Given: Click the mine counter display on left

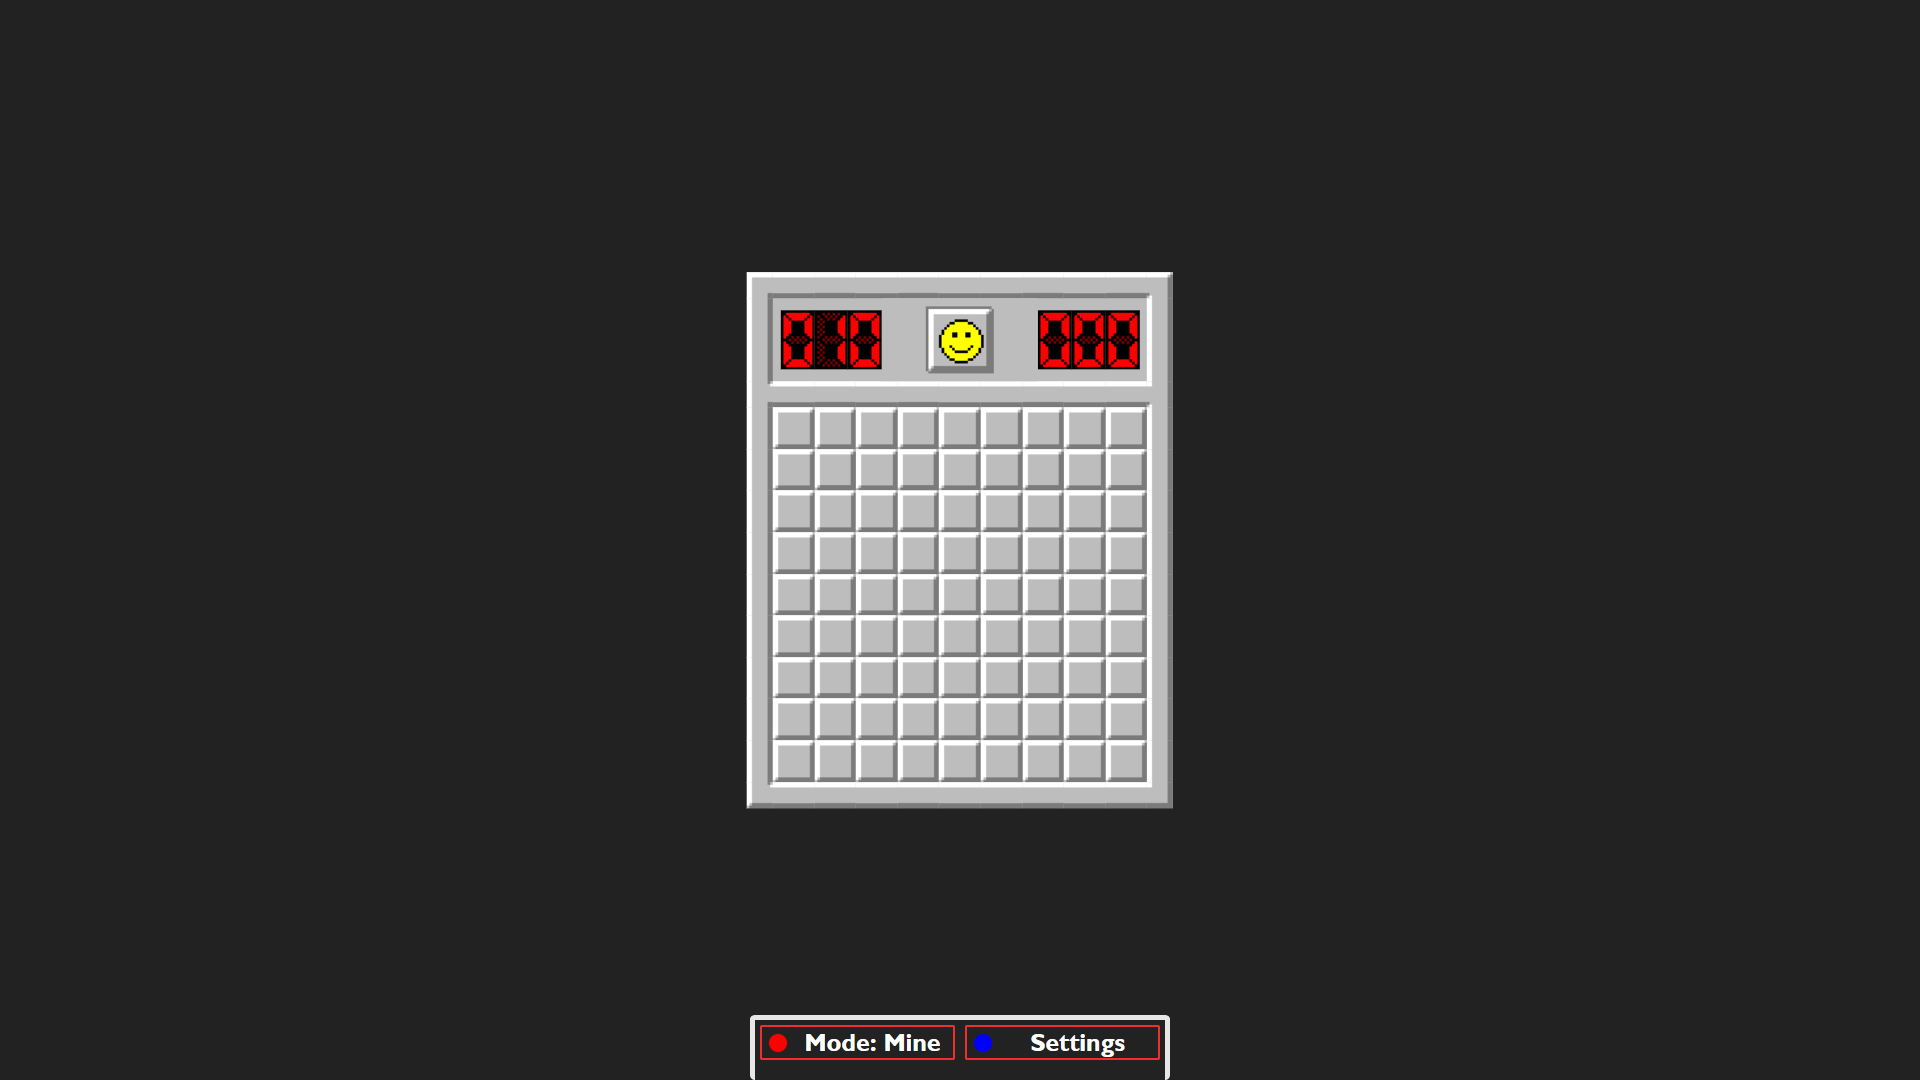Looking at the screenshot, I should (831, 340).
